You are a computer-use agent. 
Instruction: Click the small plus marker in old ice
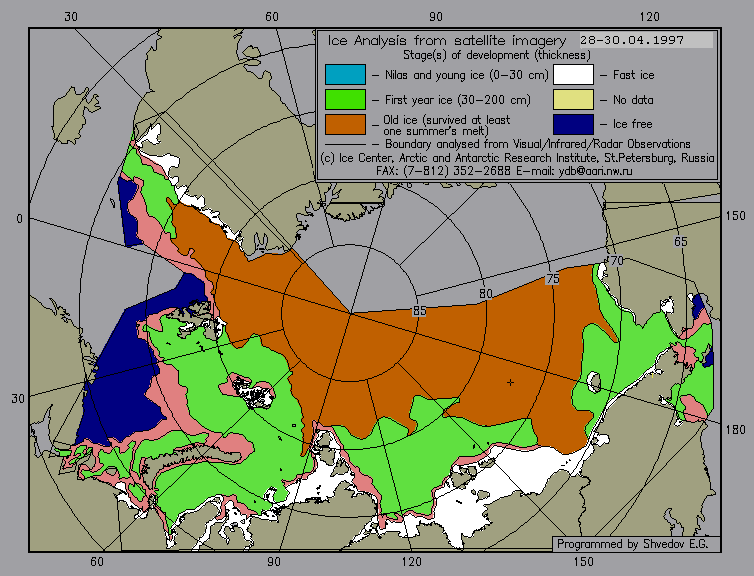(510, 382)
